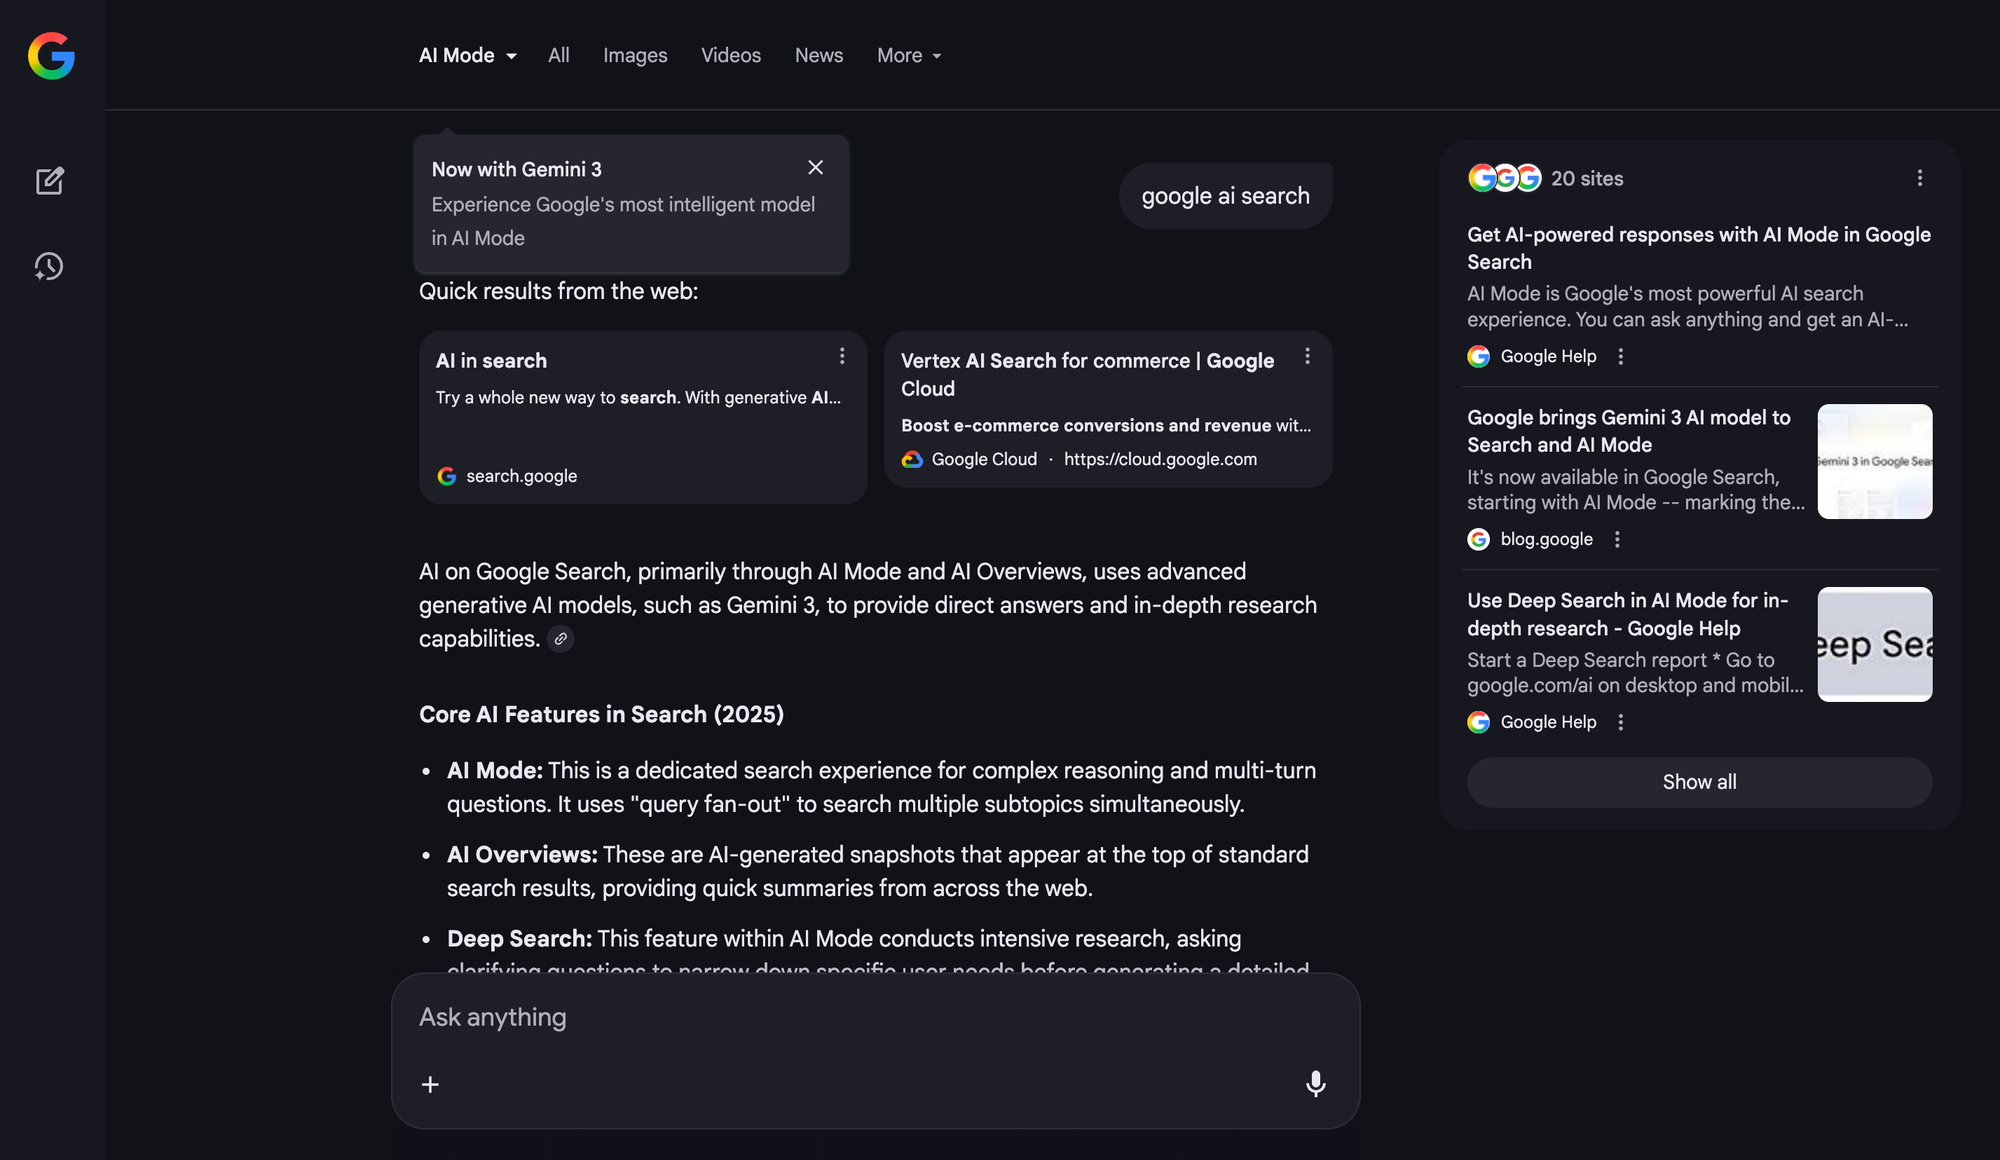
Task: Open AI Mode history clock icon
Action: [49, 266]
